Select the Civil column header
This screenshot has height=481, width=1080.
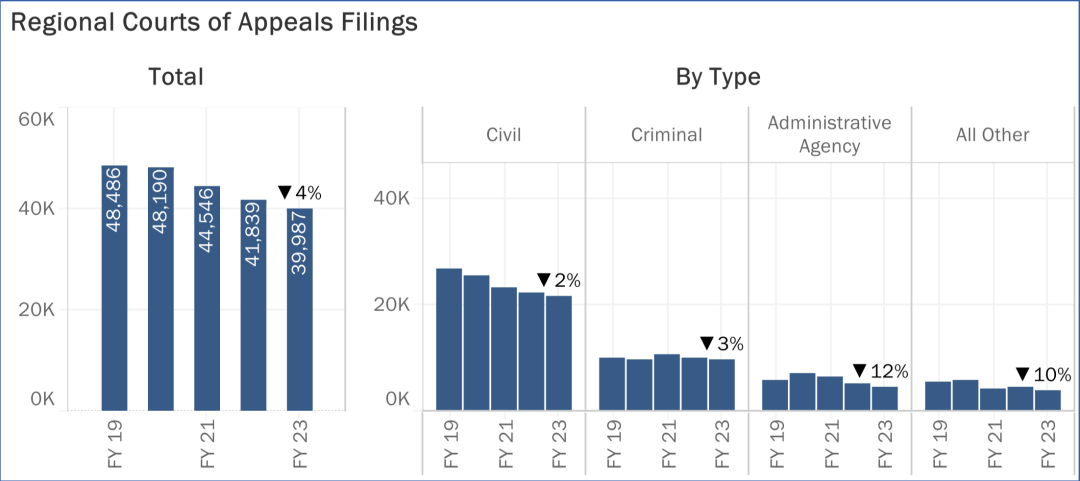point(504,134)
